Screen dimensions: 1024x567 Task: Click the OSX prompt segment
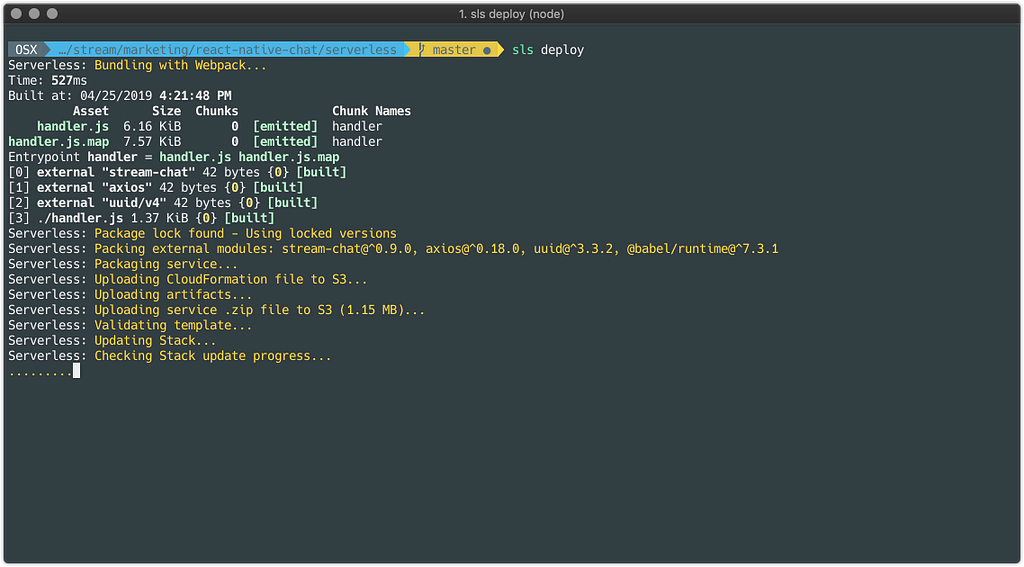tap(23, 50)
